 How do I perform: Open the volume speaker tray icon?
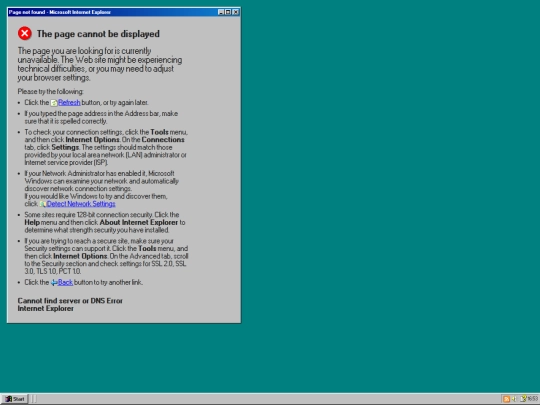coord(514,399)
